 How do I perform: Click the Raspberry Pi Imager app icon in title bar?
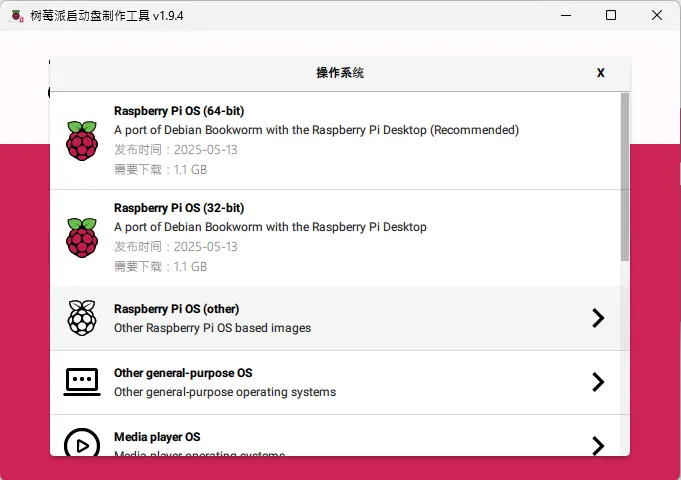coord(17,16)
